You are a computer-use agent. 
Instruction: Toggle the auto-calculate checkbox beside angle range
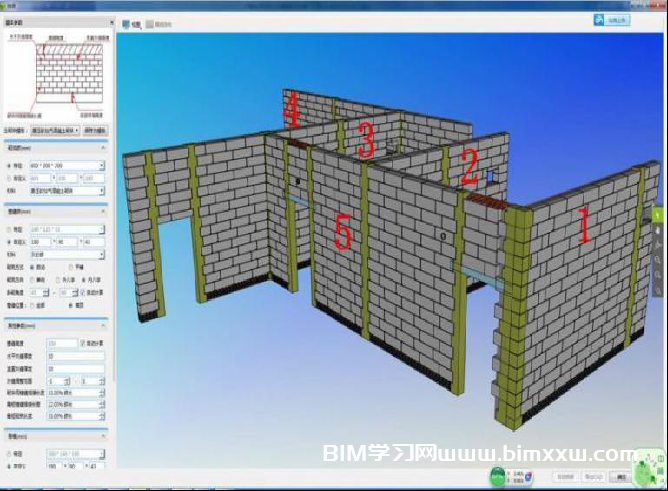pyautogui.click(x=84, y=292)
